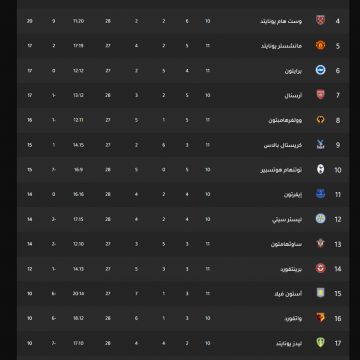Click the Arsenal crest icon
The width and height of the screenshot is (360, 360).
[x=320, y=95]
